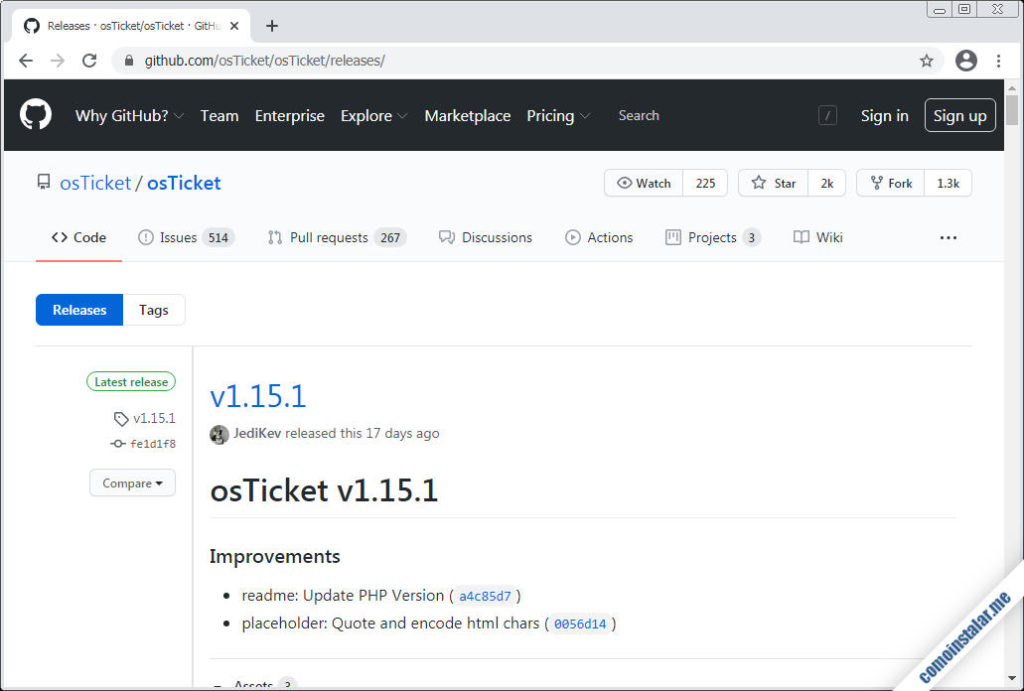Image resolution: width=1024 pixels, height=691 pixels.
Task: Click JediKev's avatar next to the release
Action: 219,434
